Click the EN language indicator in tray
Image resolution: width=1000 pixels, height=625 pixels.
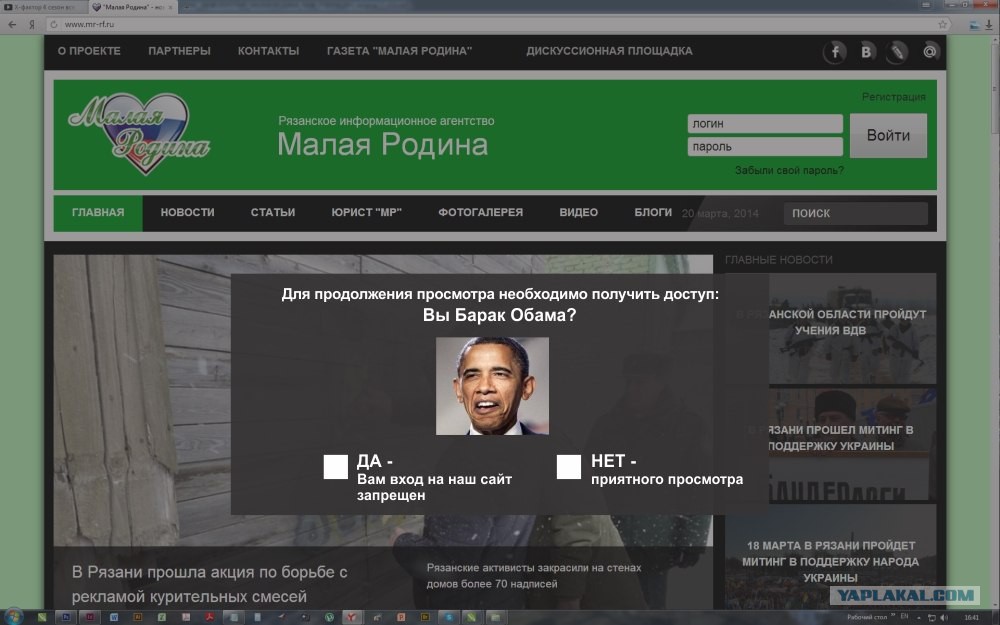[x=904, y=617]
